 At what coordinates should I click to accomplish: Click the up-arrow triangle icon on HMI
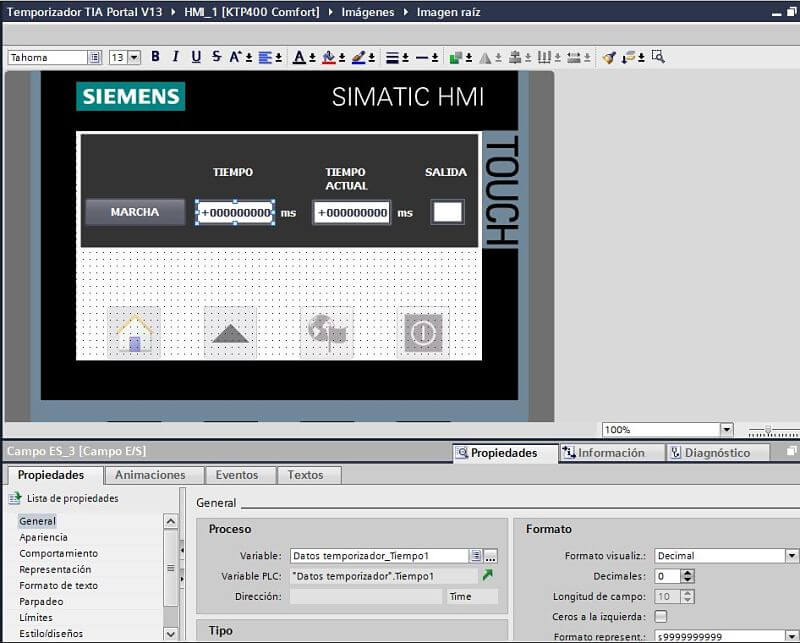(230, 333)
